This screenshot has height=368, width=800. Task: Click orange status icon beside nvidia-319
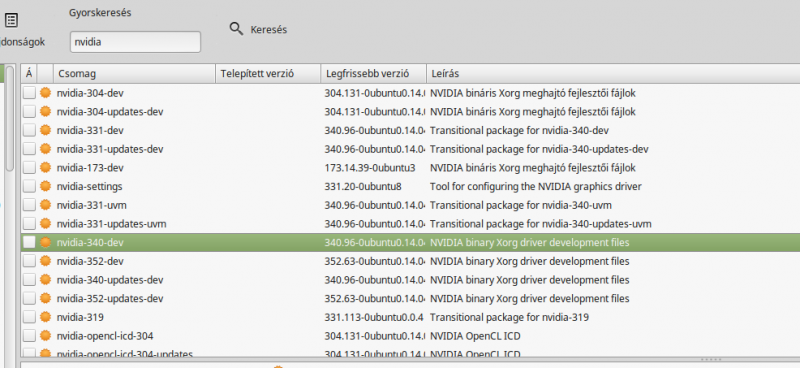(x=45, y=317)
